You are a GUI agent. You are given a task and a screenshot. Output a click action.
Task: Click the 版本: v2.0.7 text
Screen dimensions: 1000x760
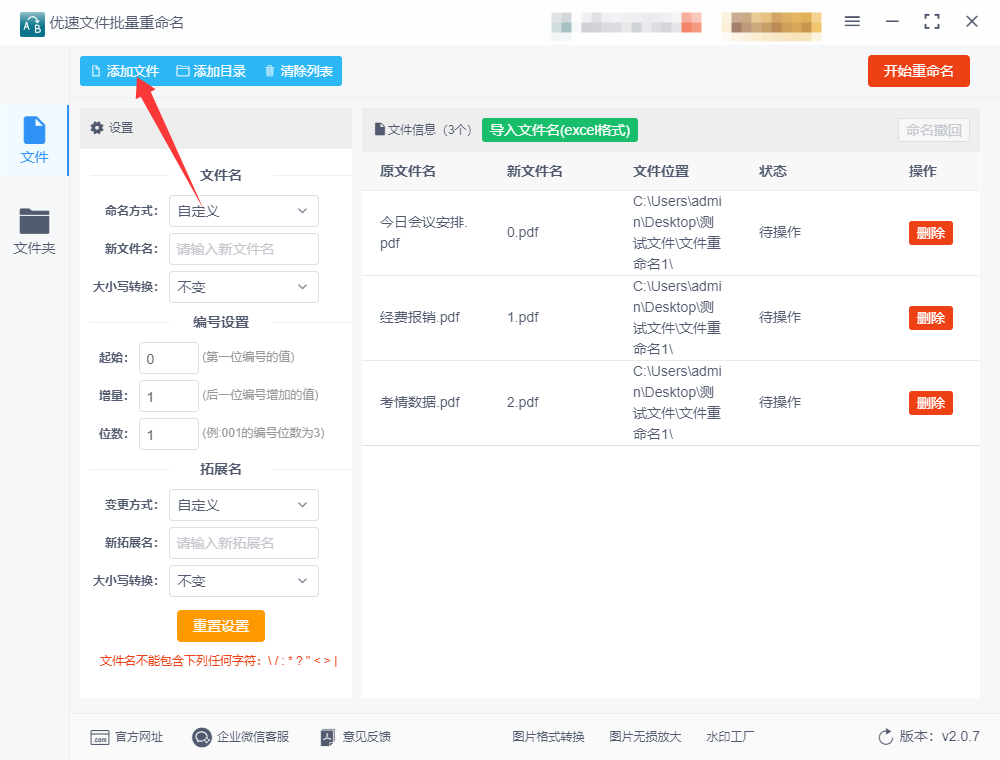(x=939, y=736)
